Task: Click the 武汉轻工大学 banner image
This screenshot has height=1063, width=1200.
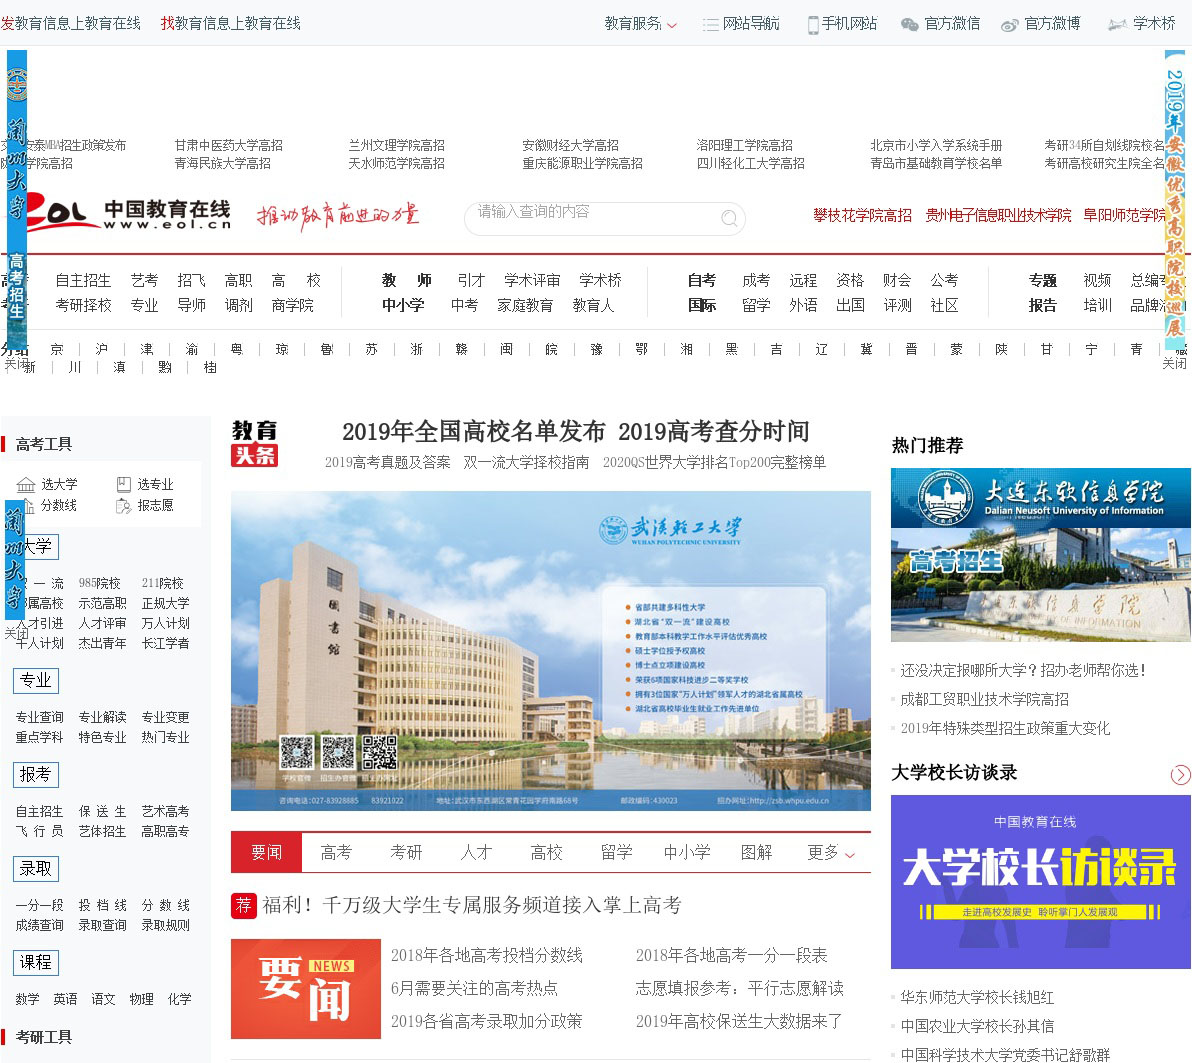Action: pos(551,651)
